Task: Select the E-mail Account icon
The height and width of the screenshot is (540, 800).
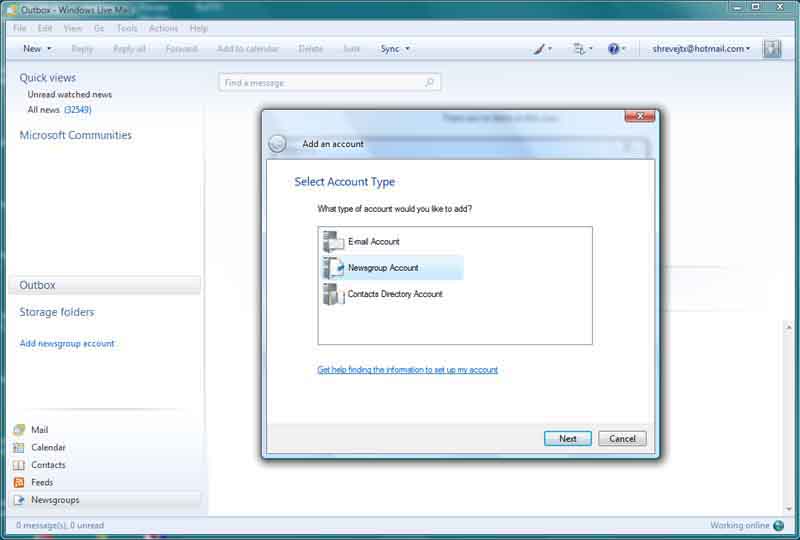Action: [333, 241]
